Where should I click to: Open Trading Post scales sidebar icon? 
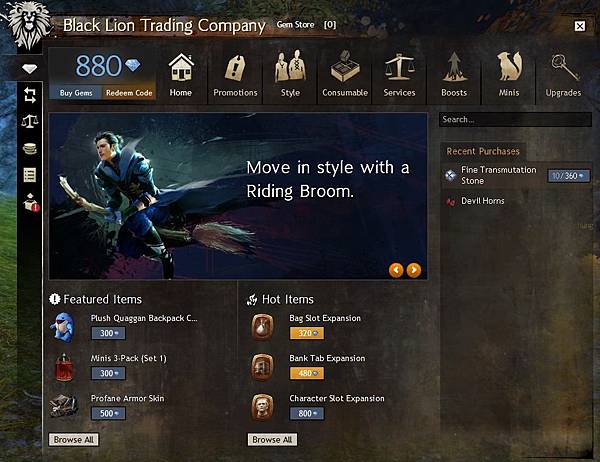pos(30,121)
